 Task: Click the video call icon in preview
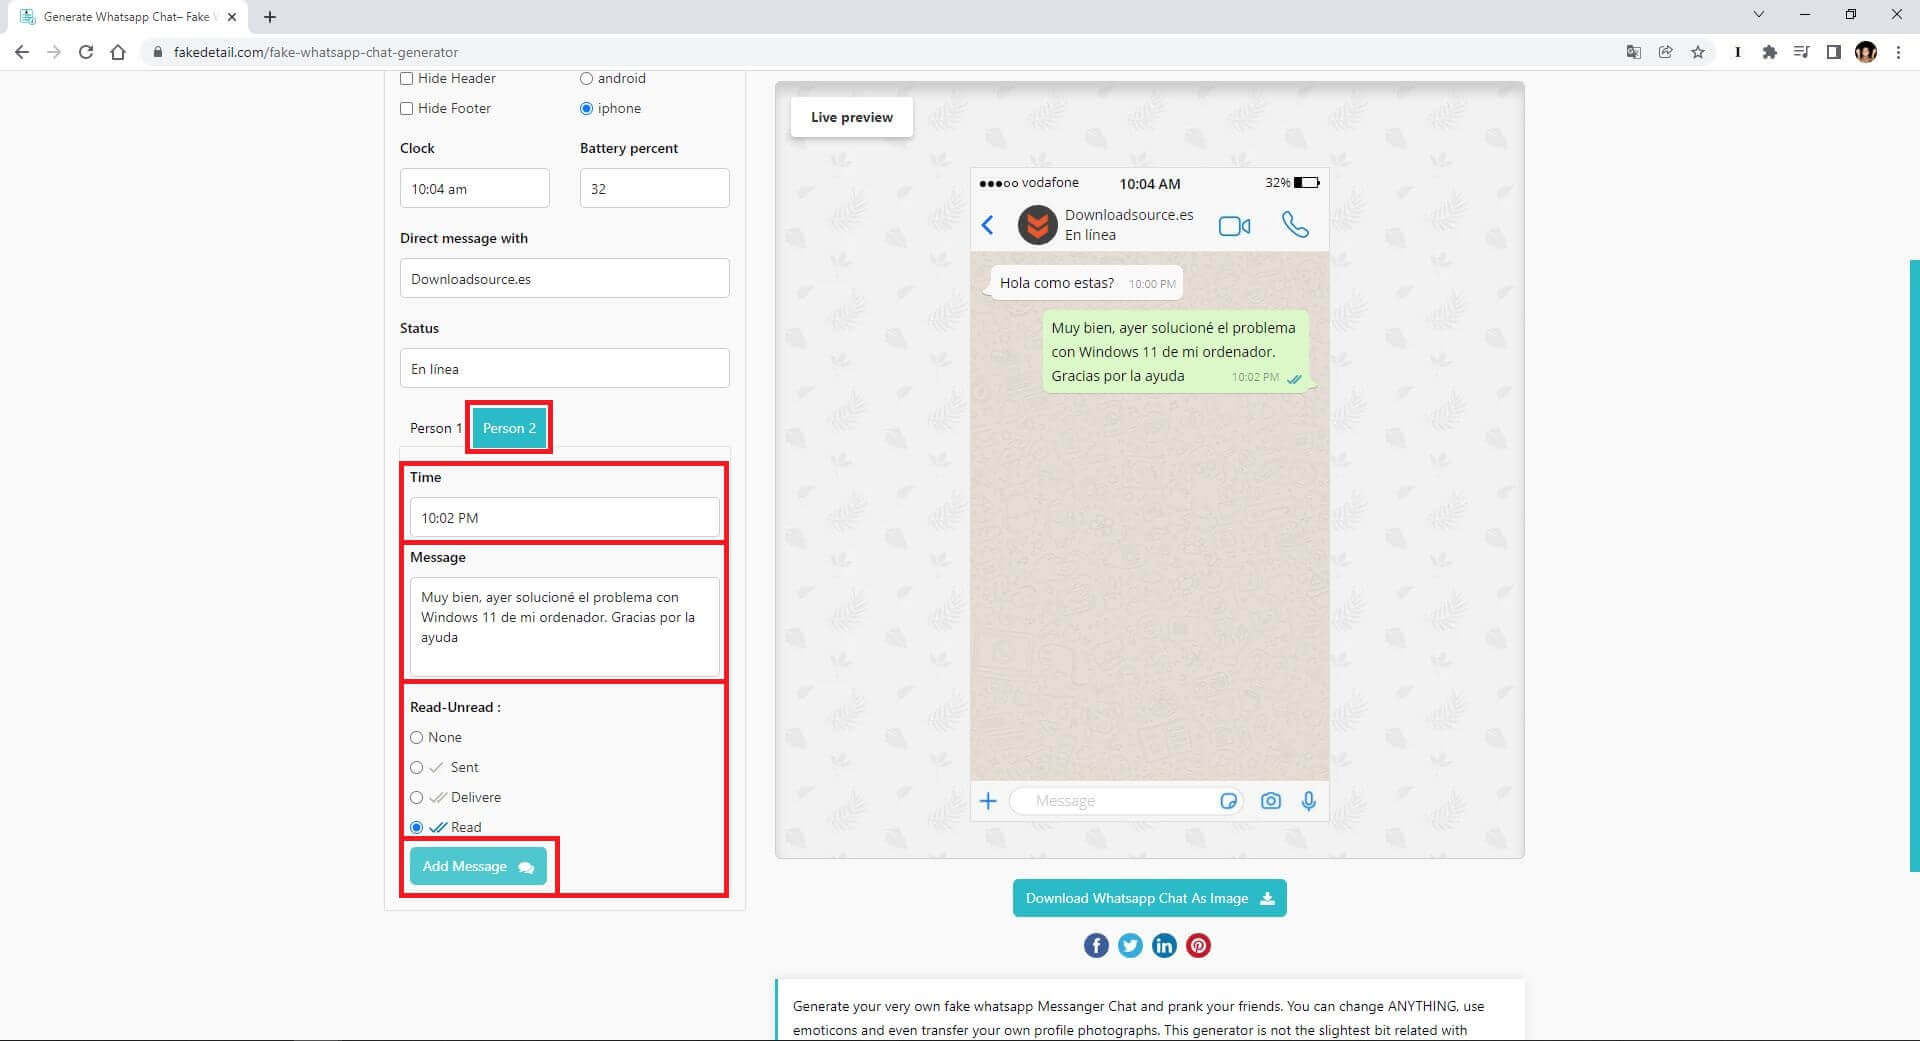tap(1234, 226)
